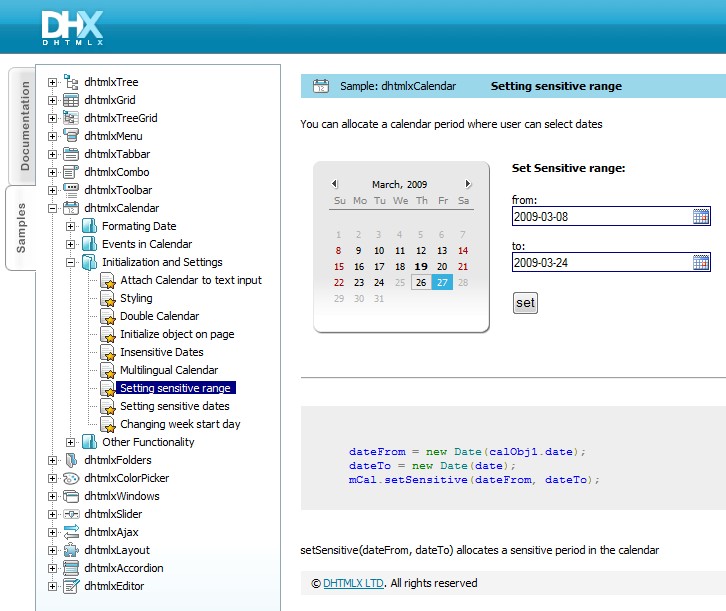Image resolution: width=726 pixels, height=611 pixels.
Task: Open the Double Calendar sample
Action: tap(159, 316)
